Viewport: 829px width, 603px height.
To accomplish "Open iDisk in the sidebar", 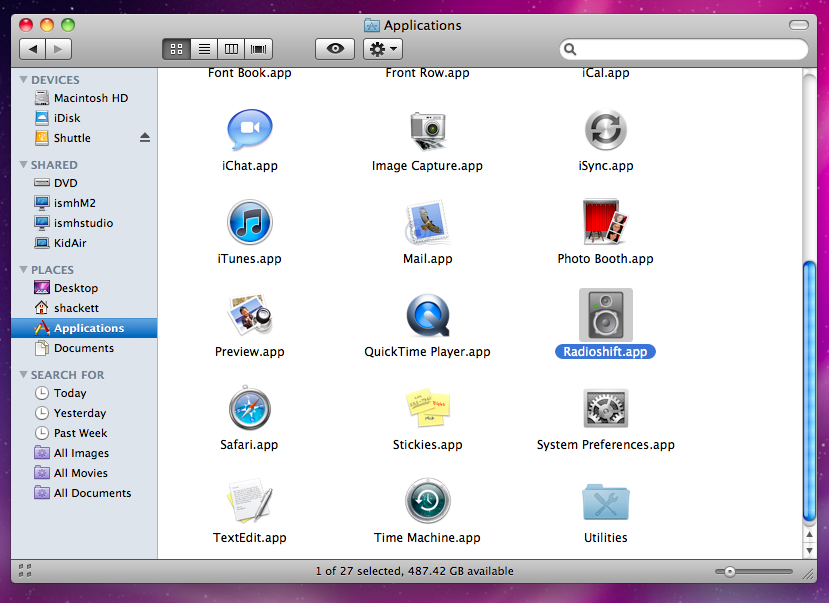I will pos(84,118).
